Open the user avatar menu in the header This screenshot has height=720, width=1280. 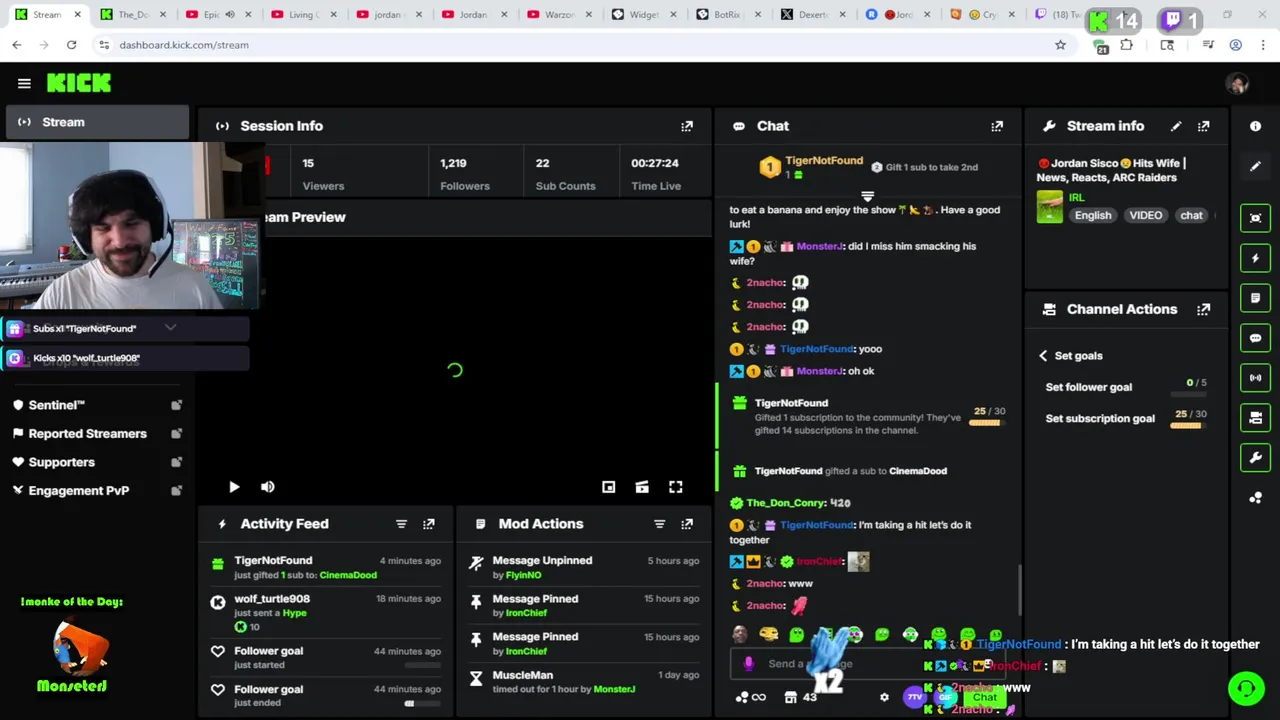tap(1238, 84)
